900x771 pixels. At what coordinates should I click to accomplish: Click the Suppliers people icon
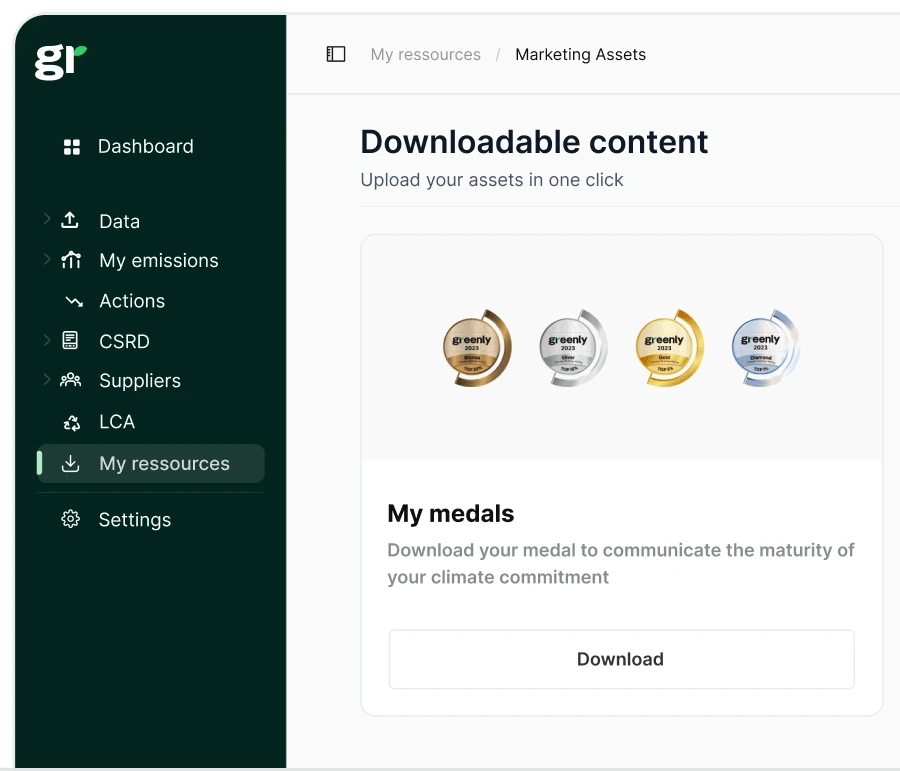pyautogui.click(x=71, y=380)
